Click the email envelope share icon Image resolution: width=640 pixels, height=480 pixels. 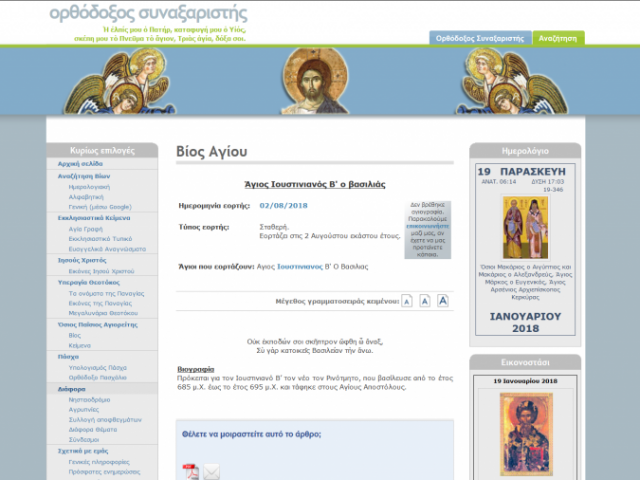coord(211,472)
